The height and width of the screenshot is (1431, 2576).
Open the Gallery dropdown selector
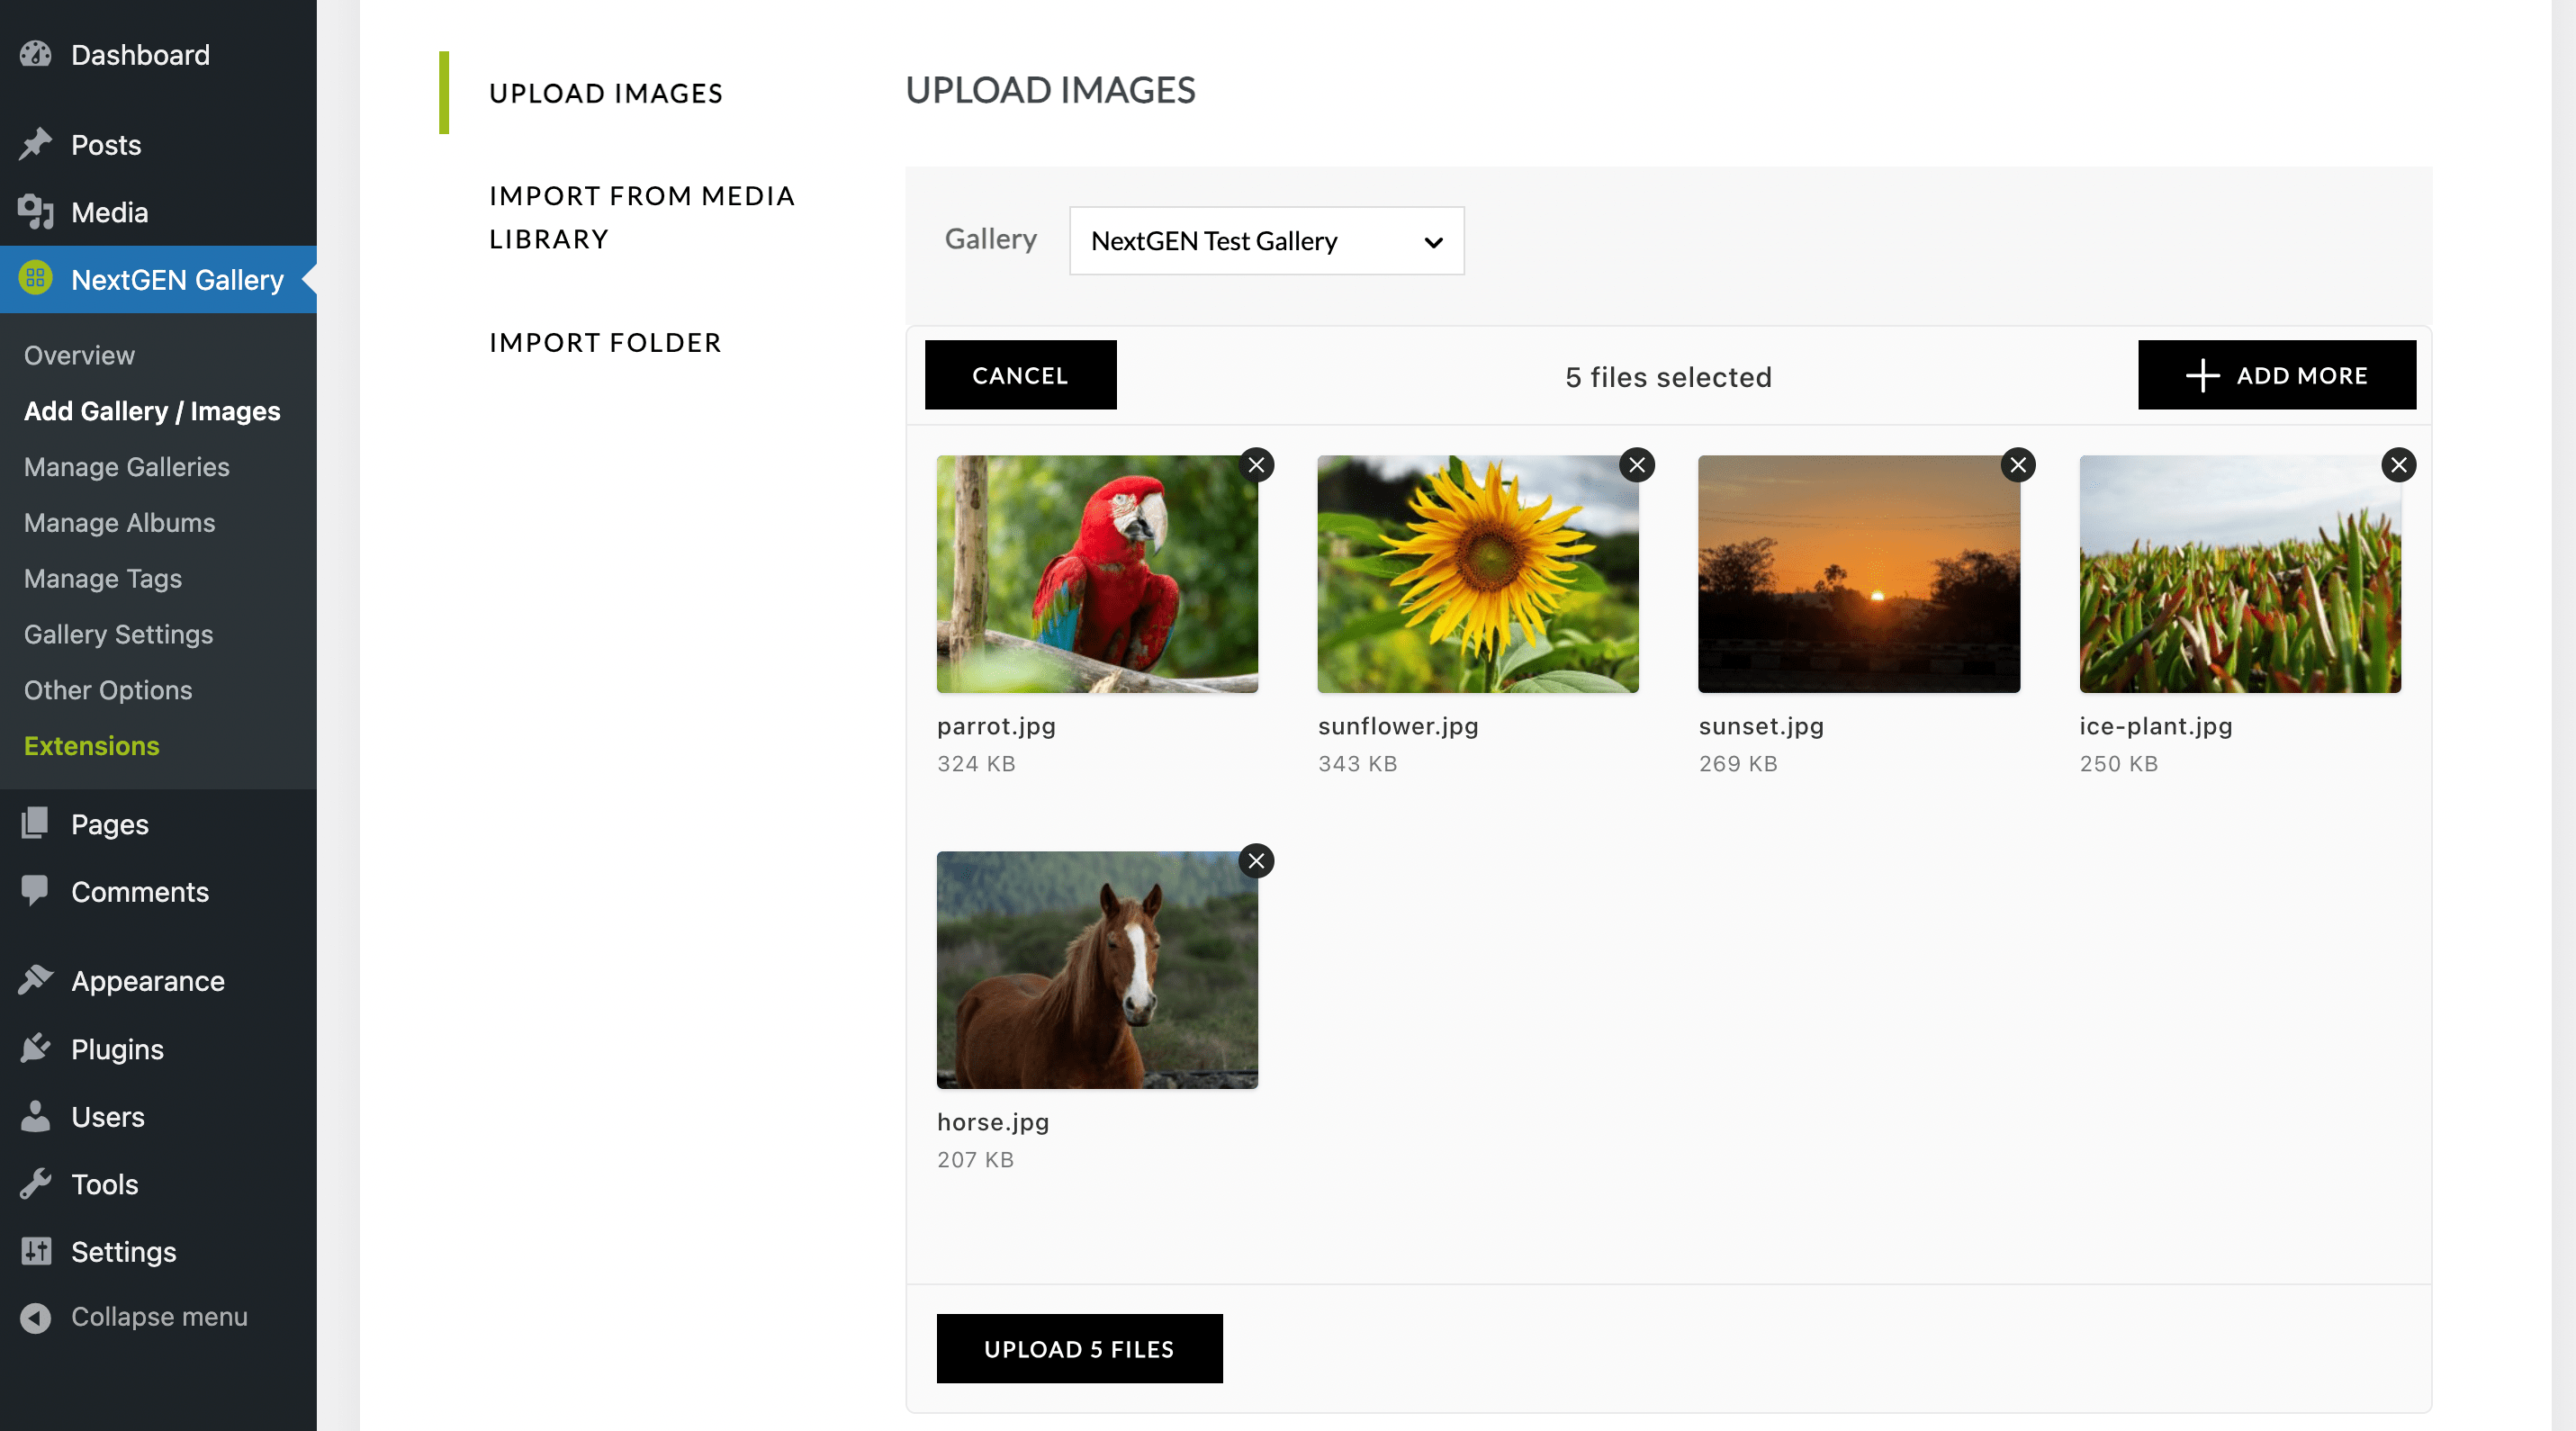click(1266, 241)
